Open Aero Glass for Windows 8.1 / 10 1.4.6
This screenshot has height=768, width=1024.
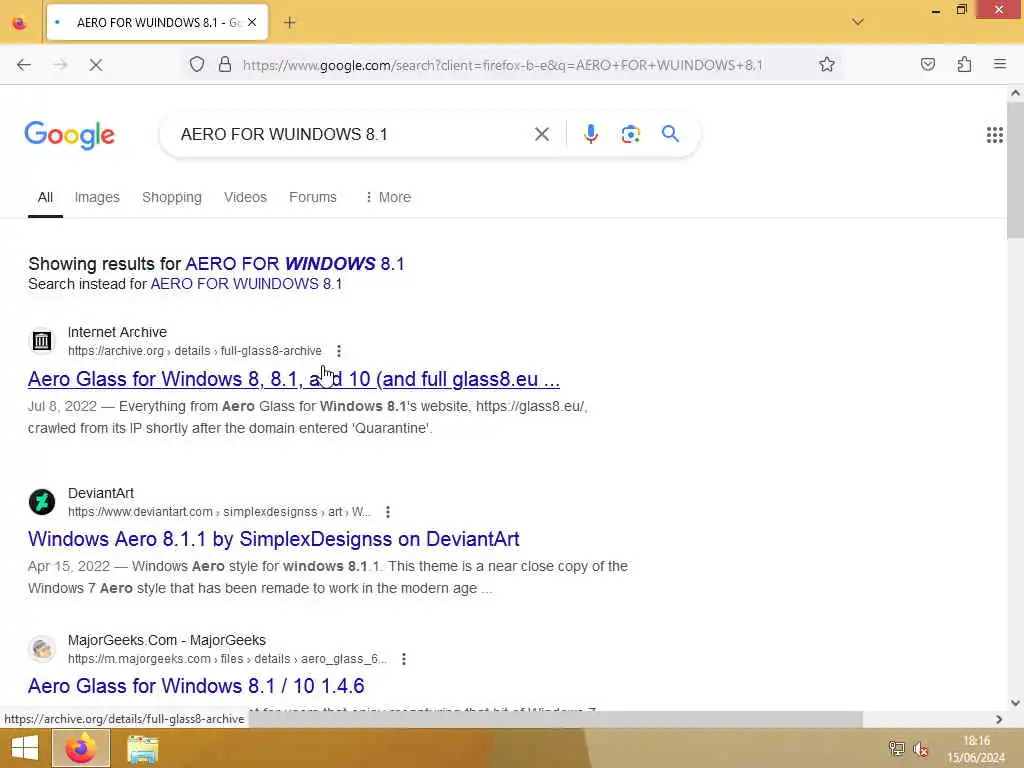tap(196, 686)
